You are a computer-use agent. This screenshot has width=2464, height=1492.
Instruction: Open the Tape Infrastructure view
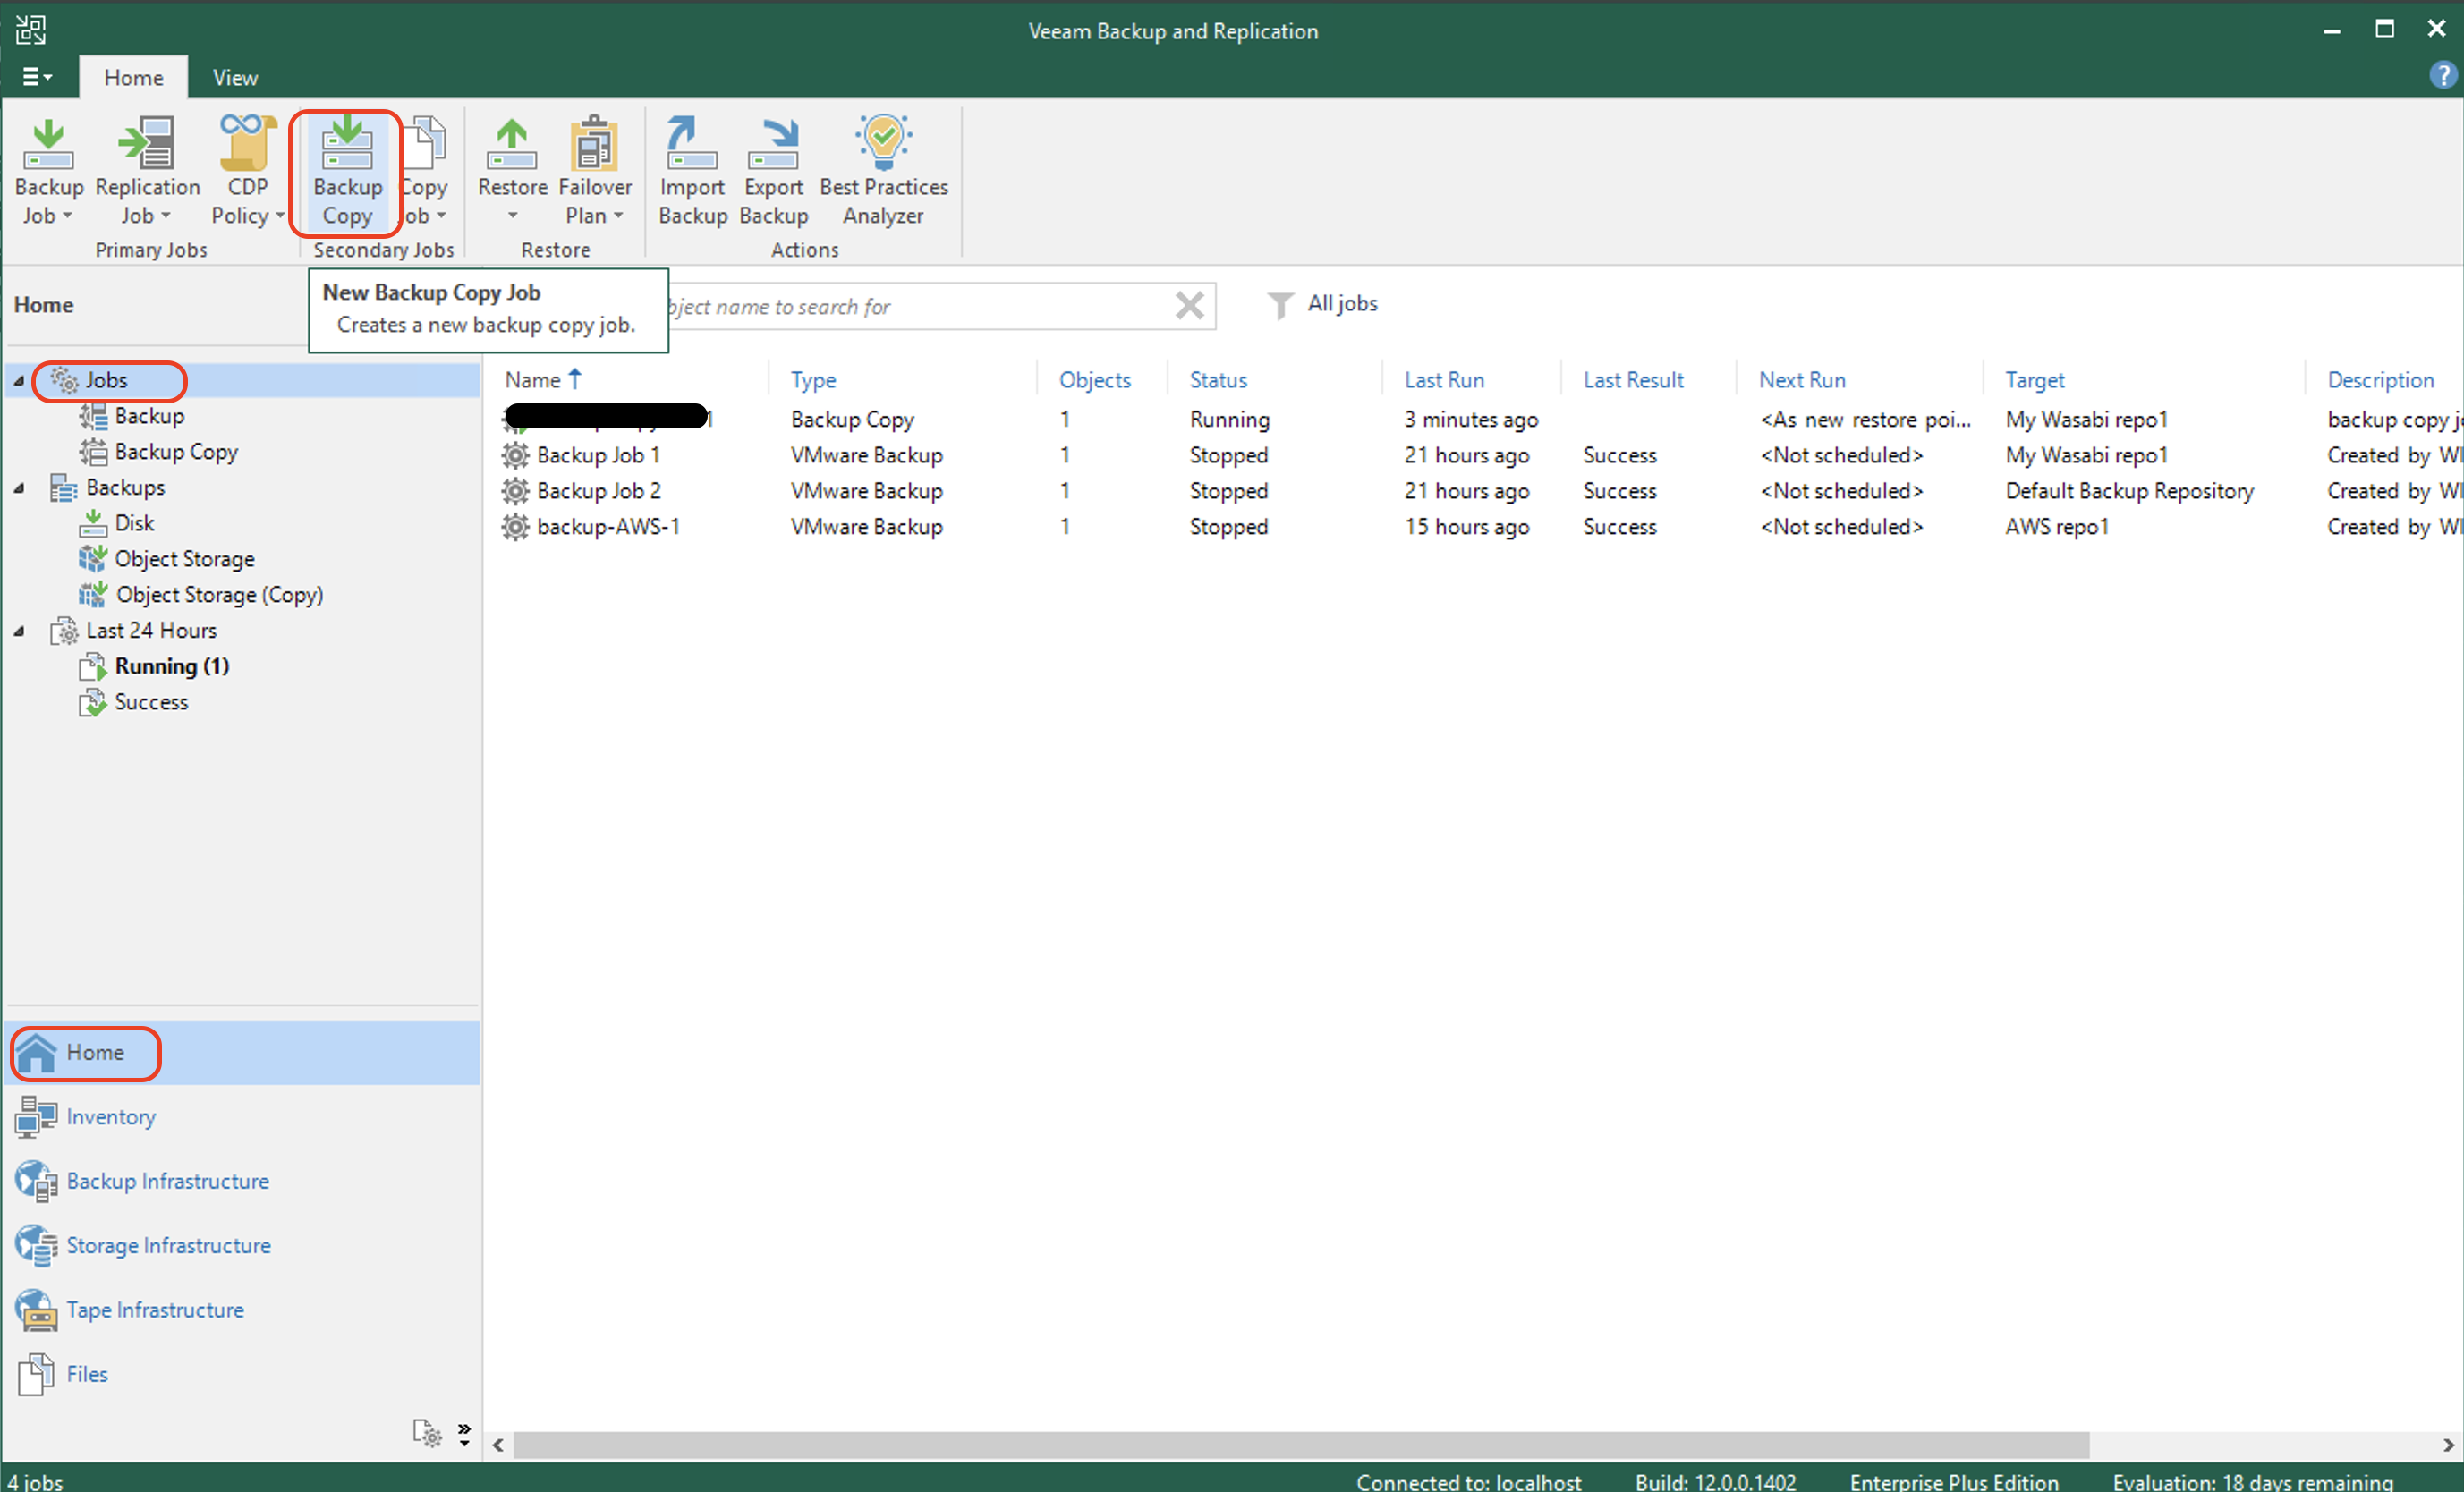click(242, 1310)
